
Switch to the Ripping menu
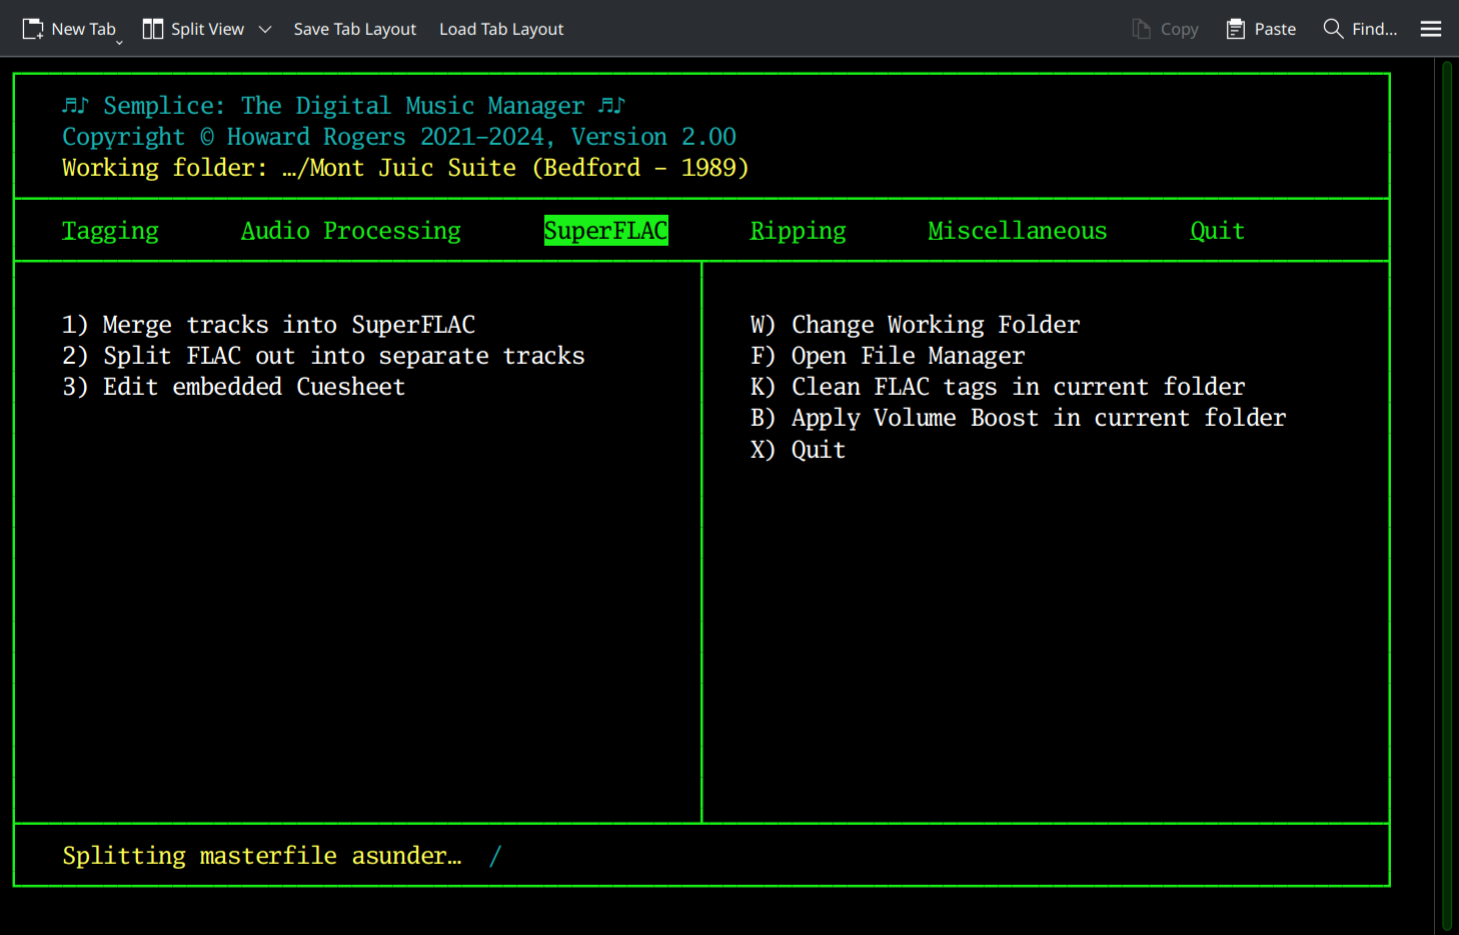[x=797, y=230]
